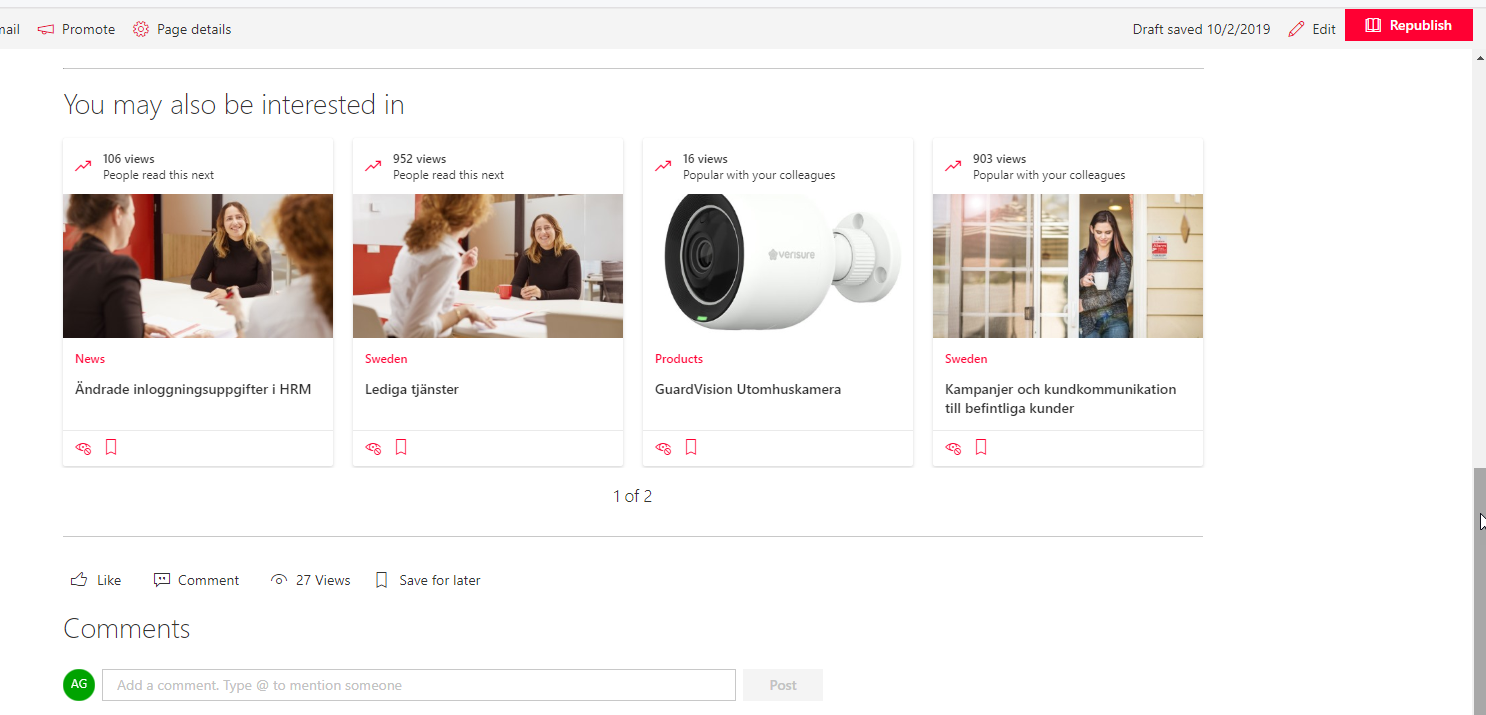Click the Republish button
1486x715 pixels.
[x=1408, y=25]
